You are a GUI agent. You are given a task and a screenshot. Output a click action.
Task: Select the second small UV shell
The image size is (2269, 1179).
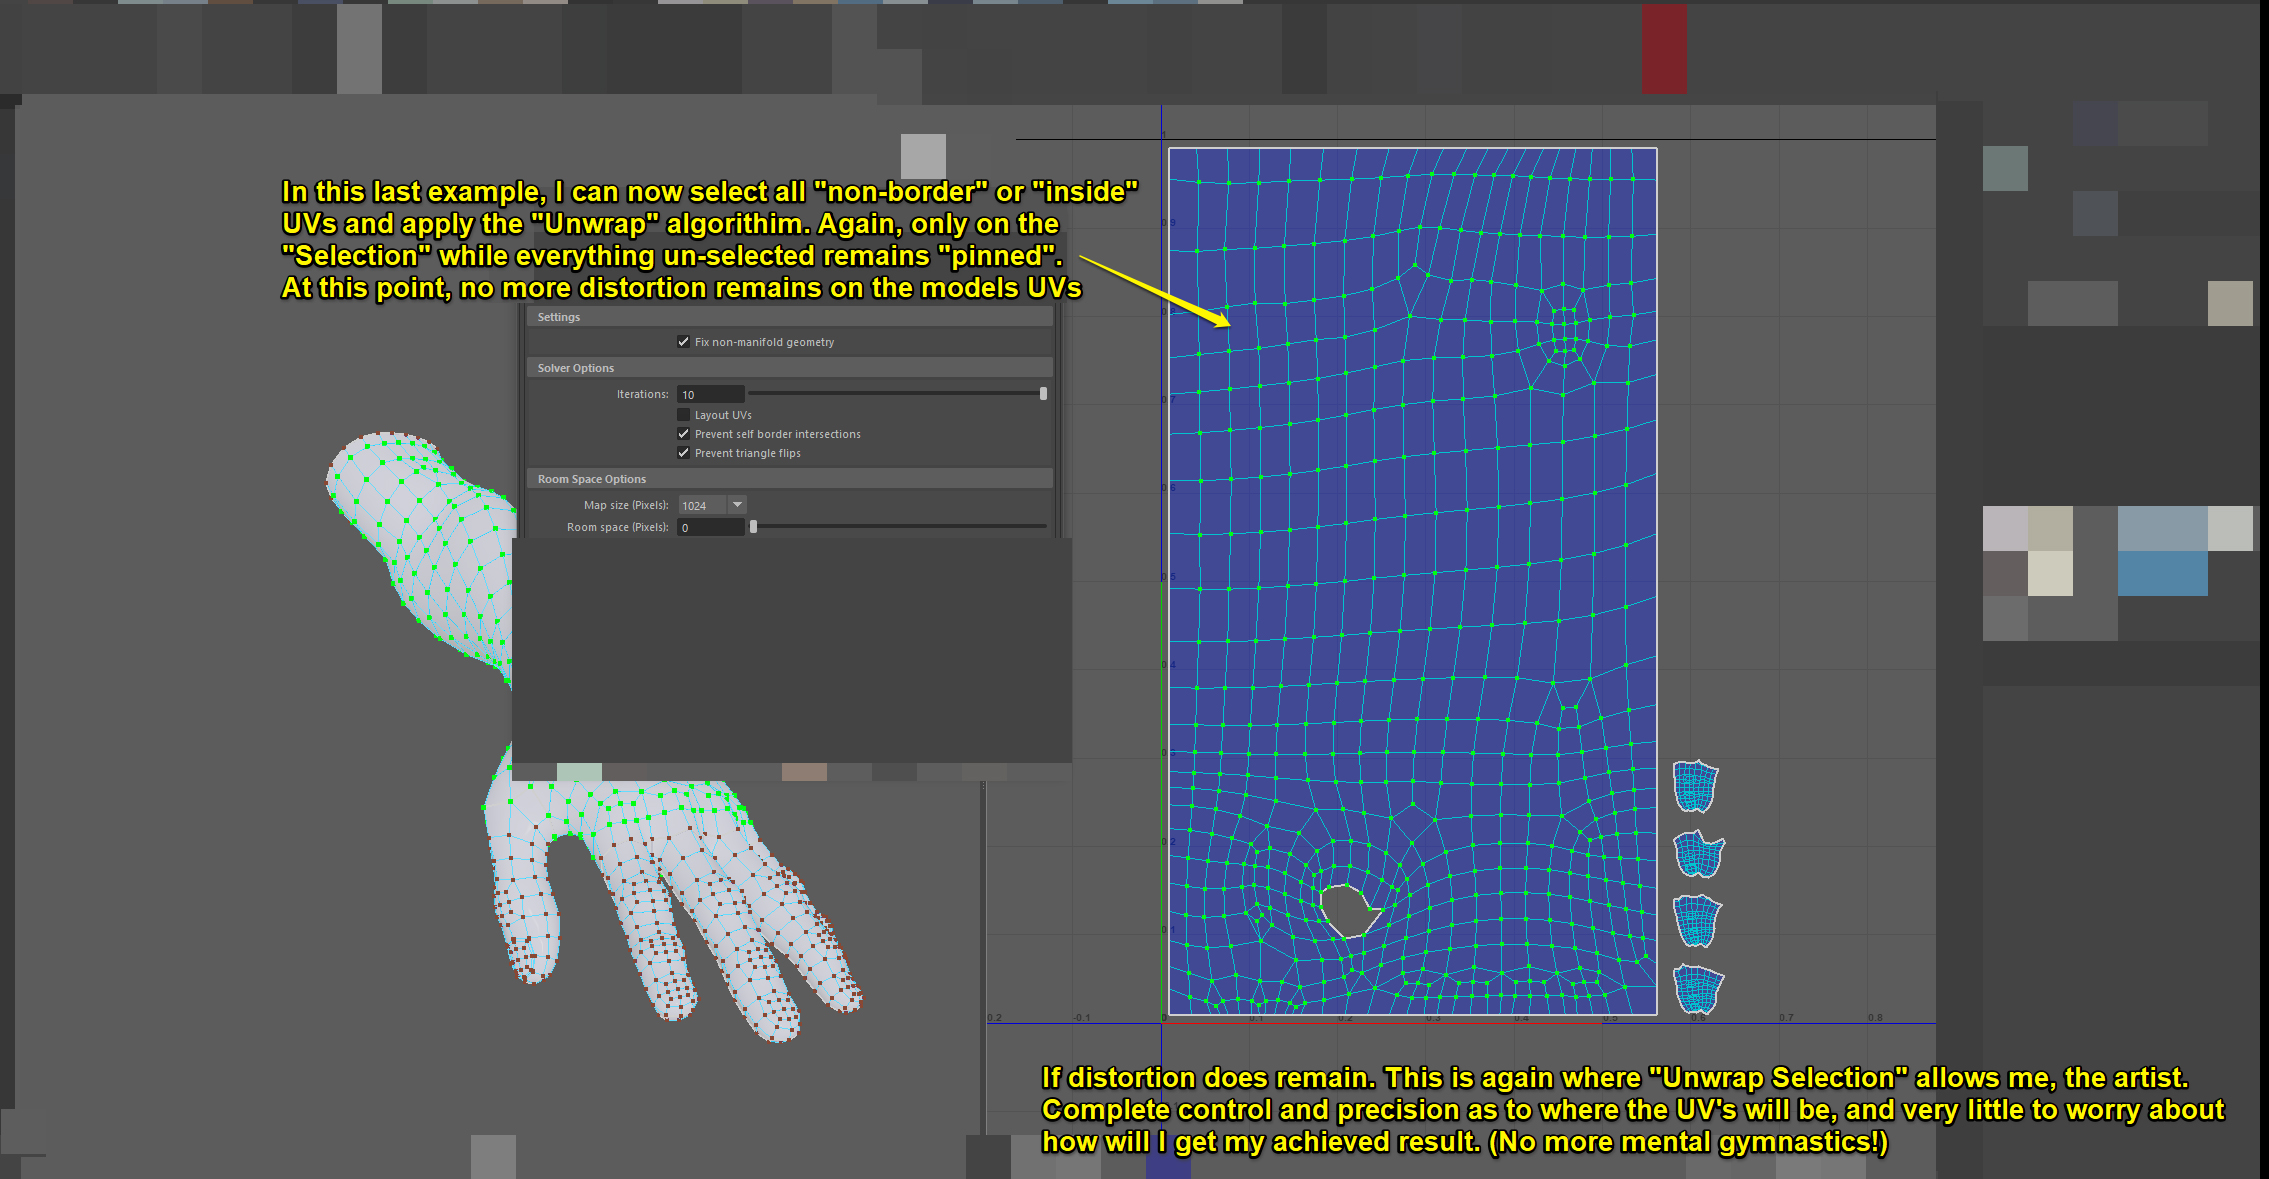1698,854
